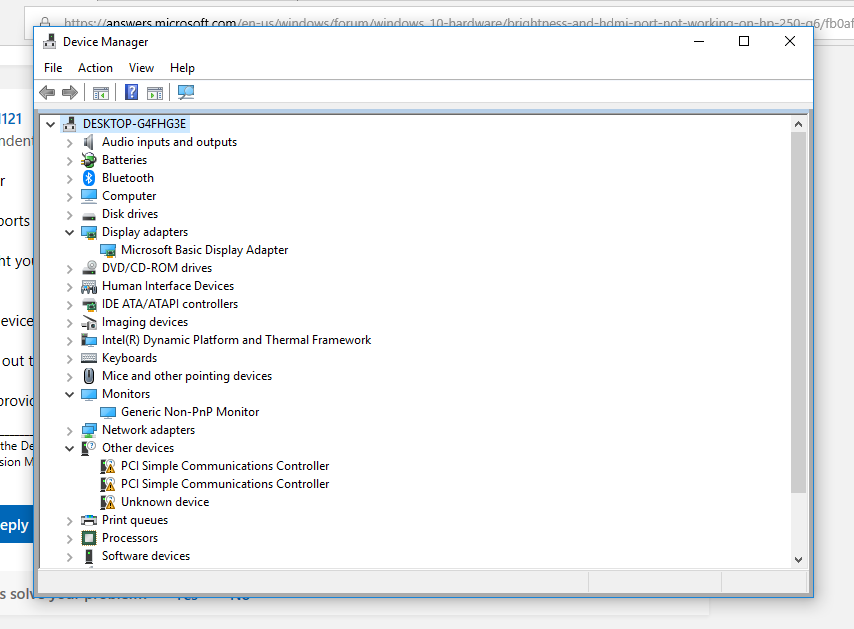Click the Software devices category icon
Screen dimensions: 854x629
coord(89,556)
